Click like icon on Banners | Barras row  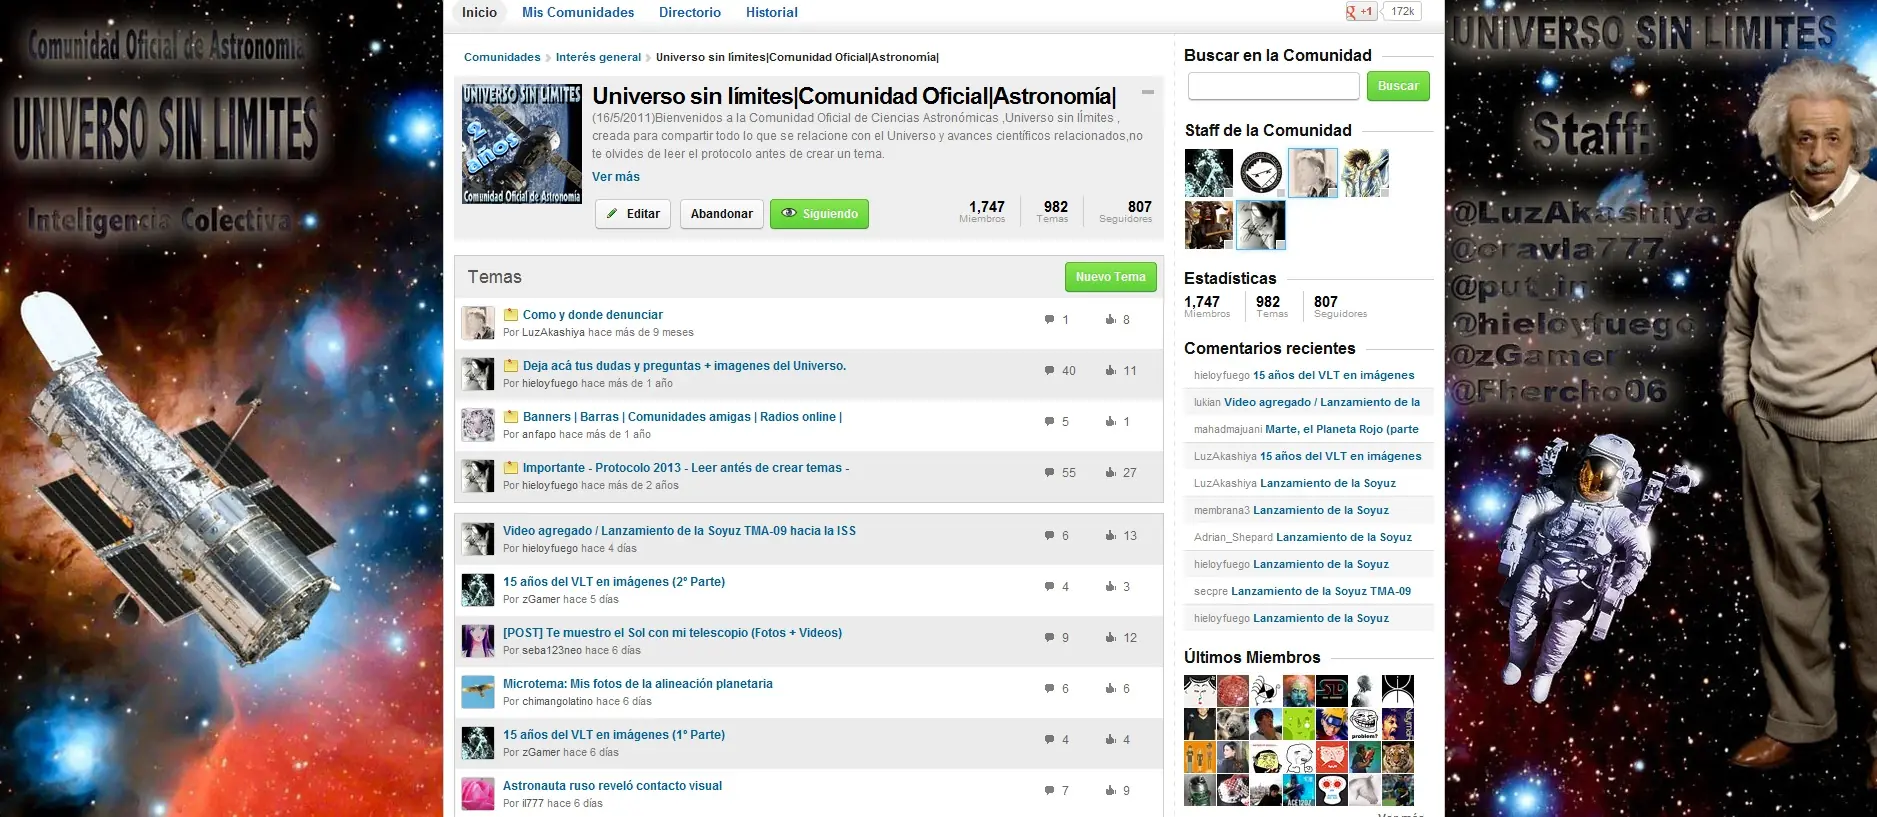click(x=1110, y=422)
